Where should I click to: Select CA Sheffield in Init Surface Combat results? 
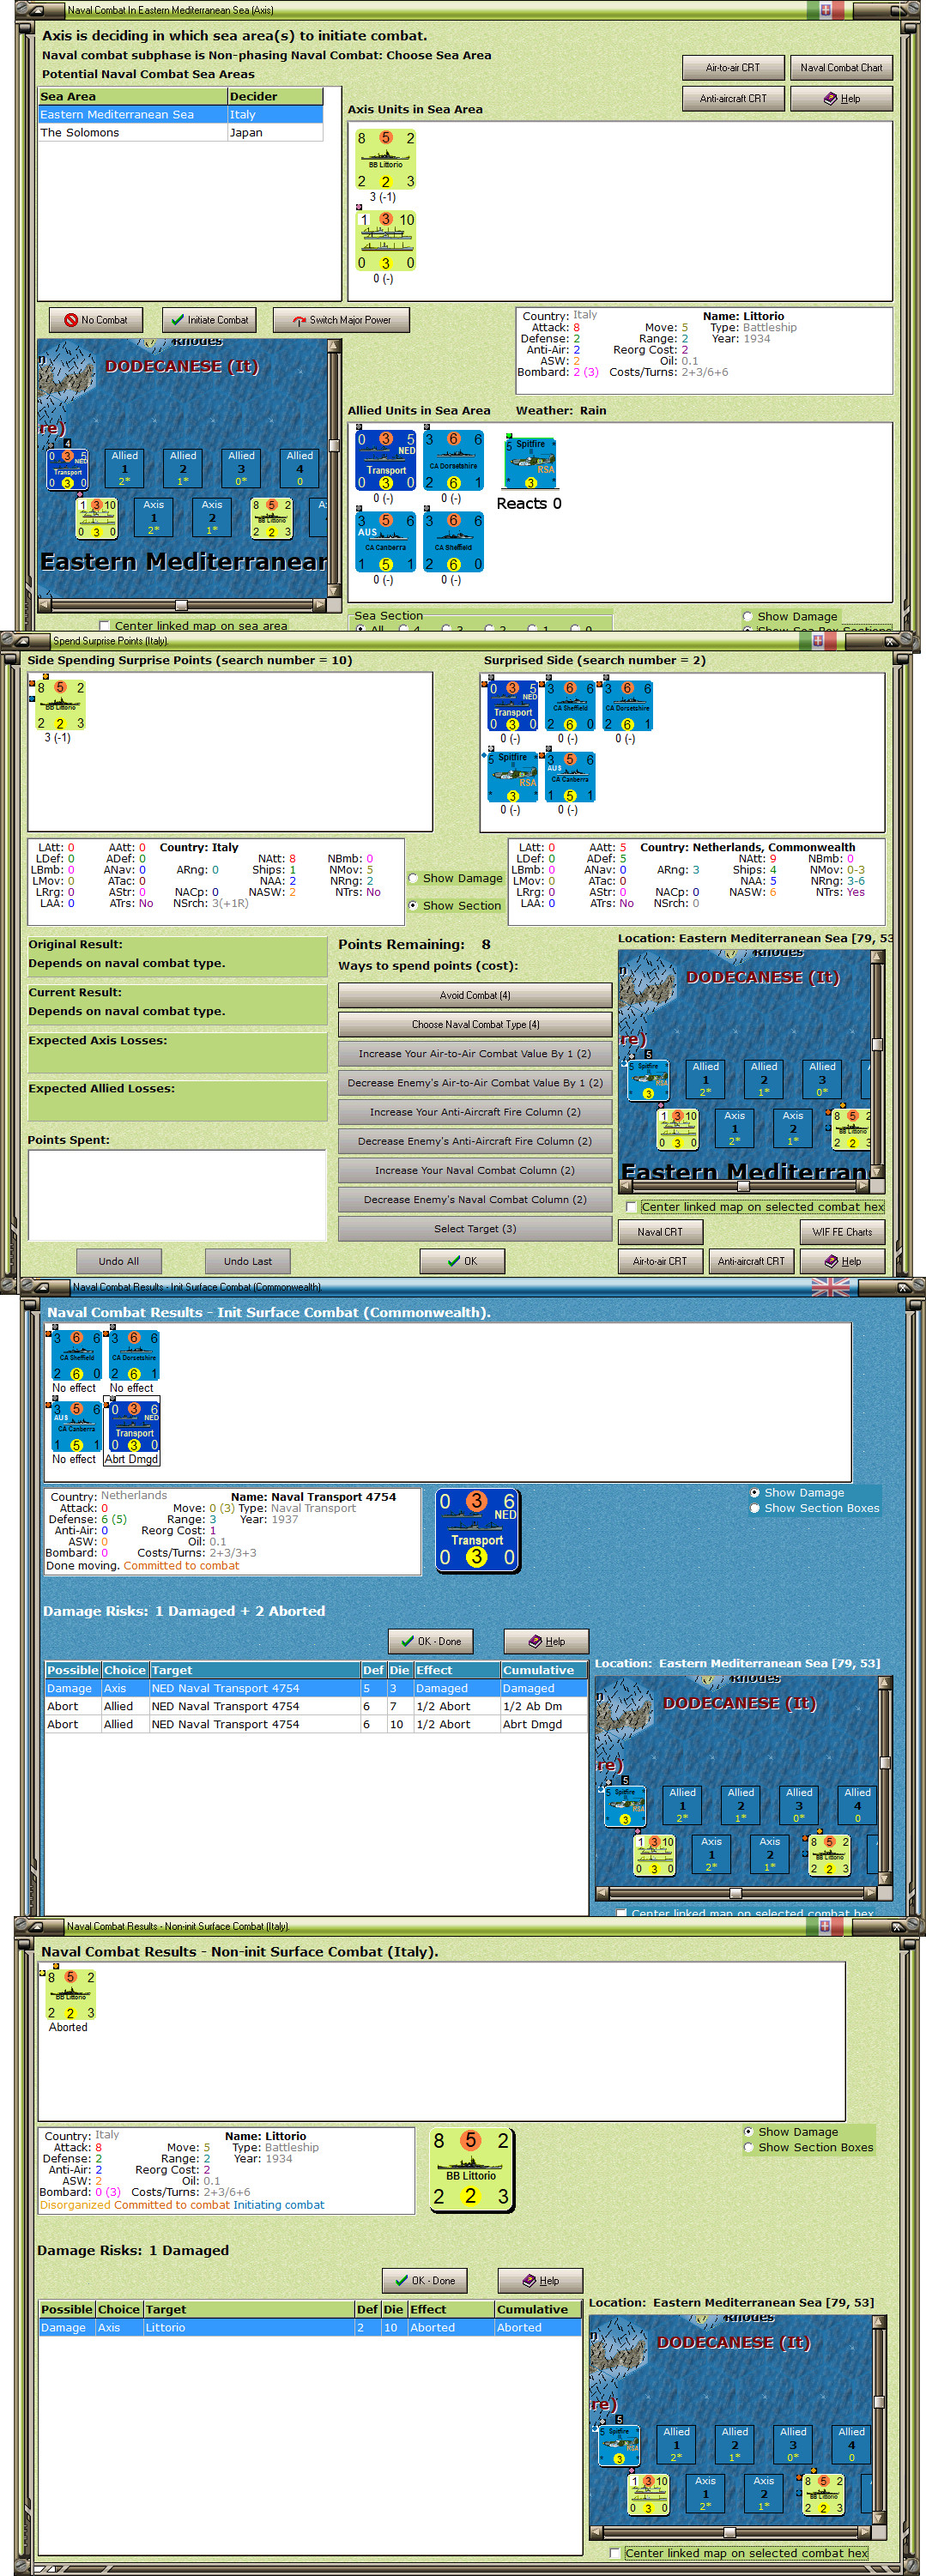click(x=76, y=1355)
